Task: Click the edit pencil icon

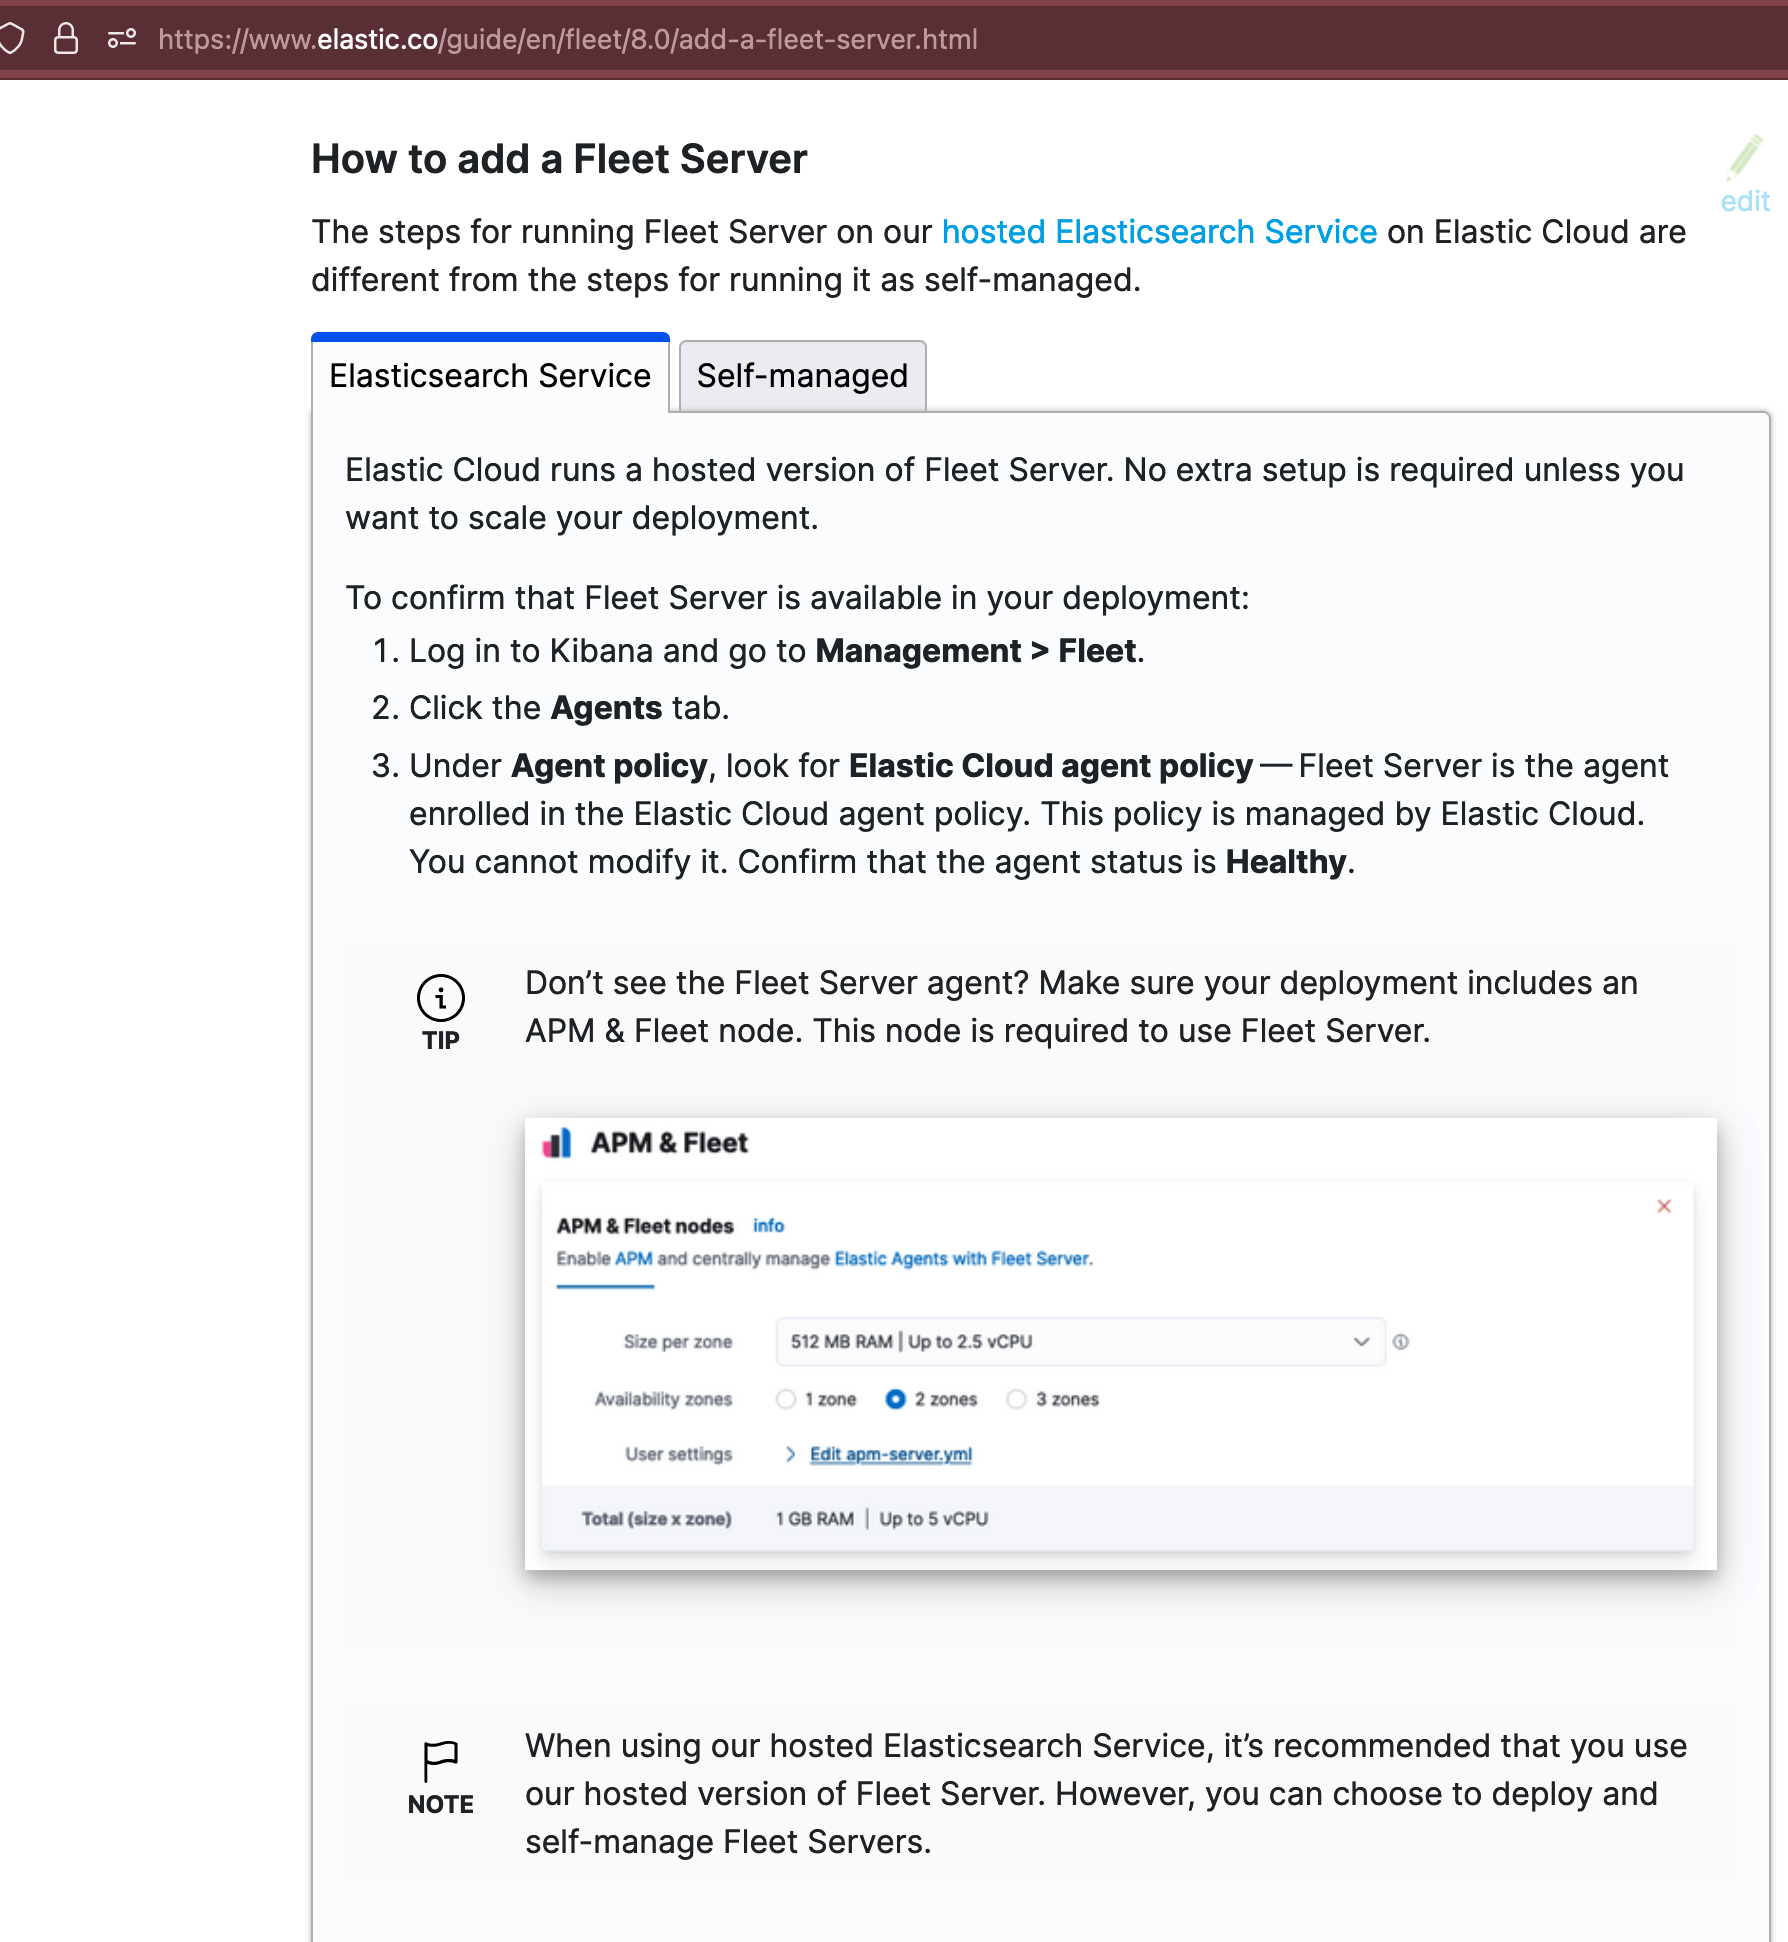Action: (1746, 160)
